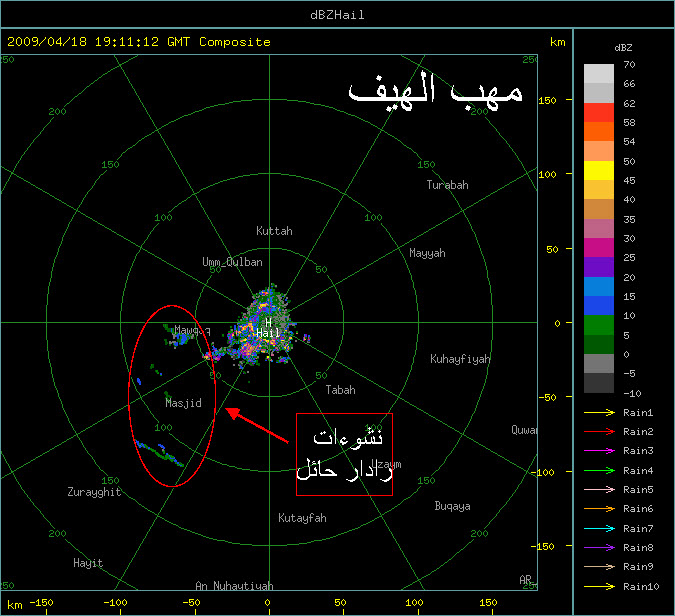Click the Zurayghit place label
The height and width of the screenshot is (616, 675).
94,492
